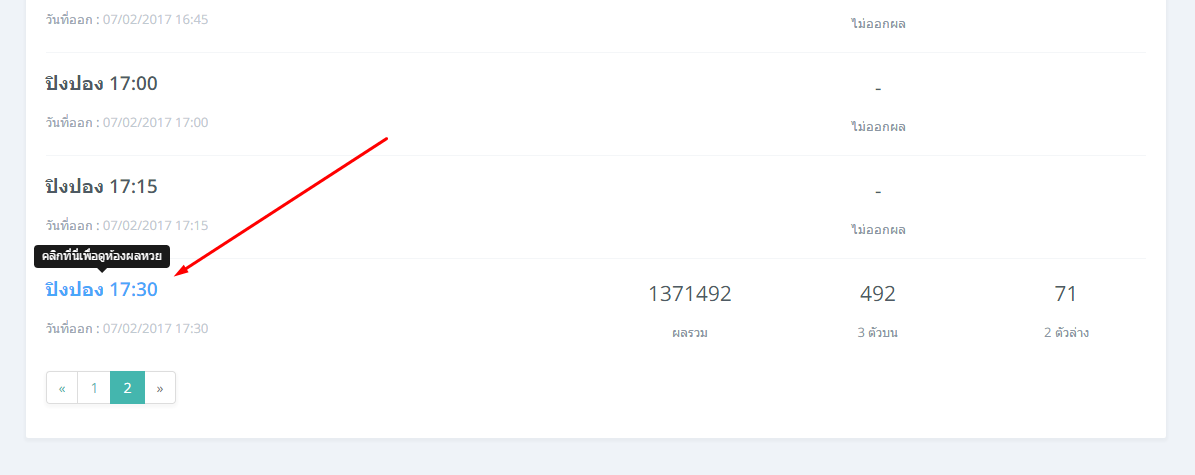Select page 1 in pagination
Viewport: 1195px width, 475px height.
[94, 388]
